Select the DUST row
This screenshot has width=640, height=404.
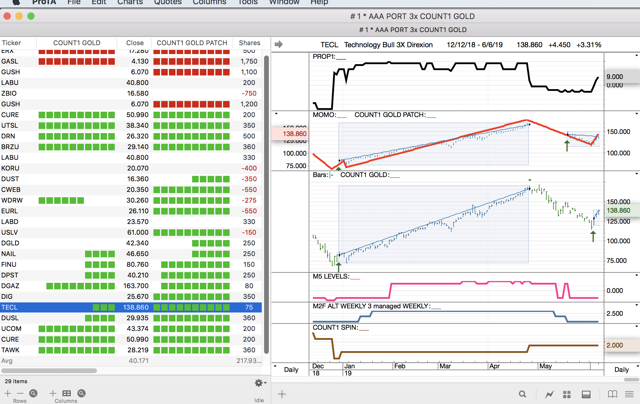(131, 179)
